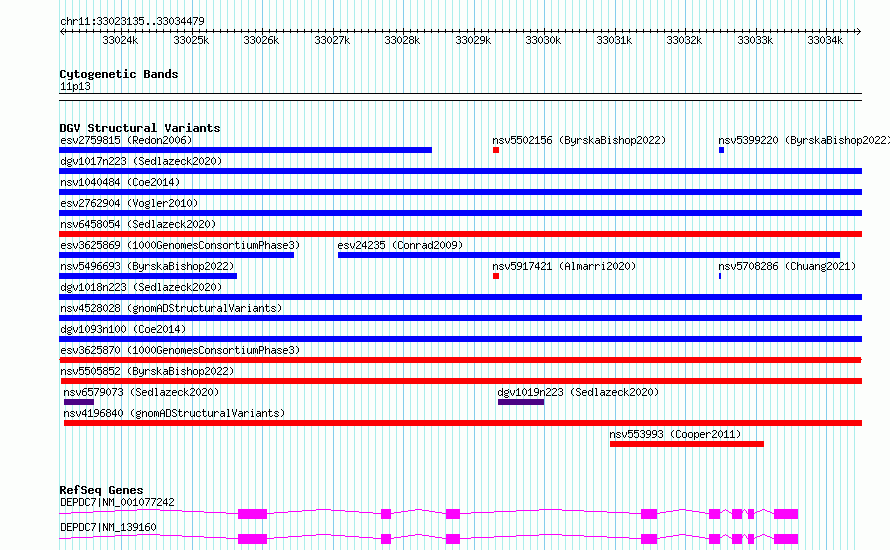This screenshot has height=550, width=890.
Task: Click the 33029k ruler tick label
Action: coord(473,40)
